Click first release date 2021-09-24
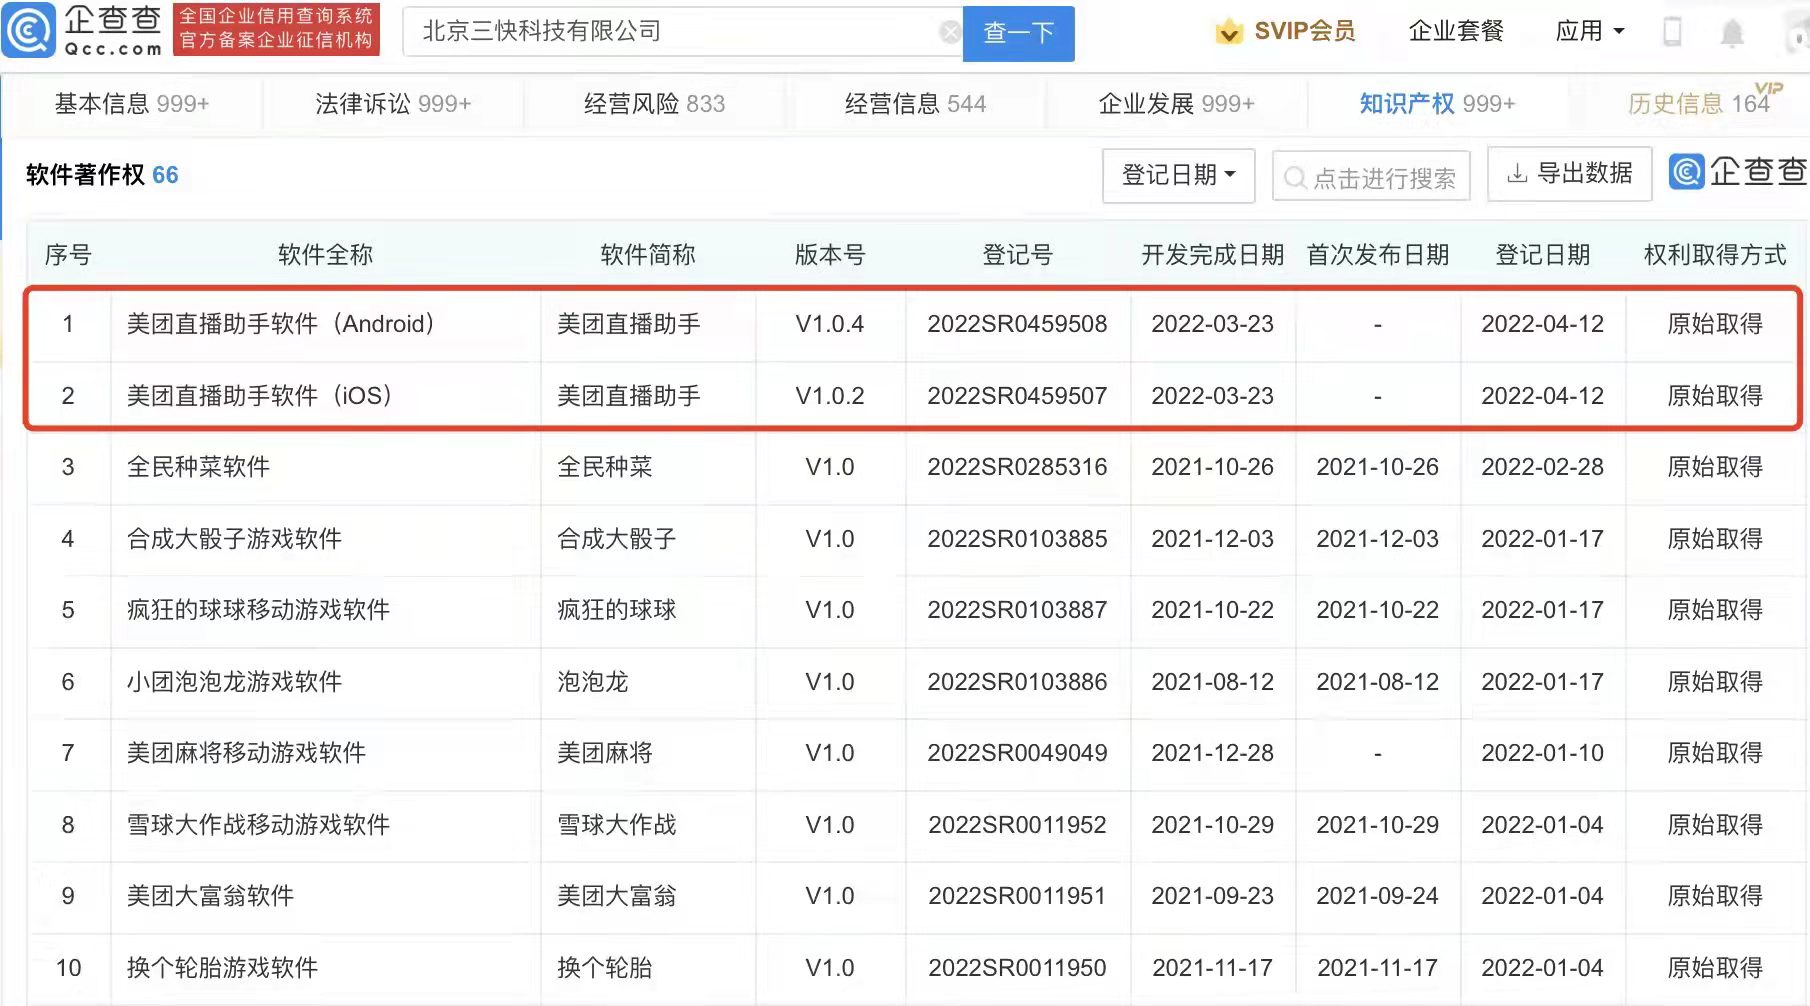Image resolution: width=1810 pixels, height=1006 pixels. pos(1377,896)
